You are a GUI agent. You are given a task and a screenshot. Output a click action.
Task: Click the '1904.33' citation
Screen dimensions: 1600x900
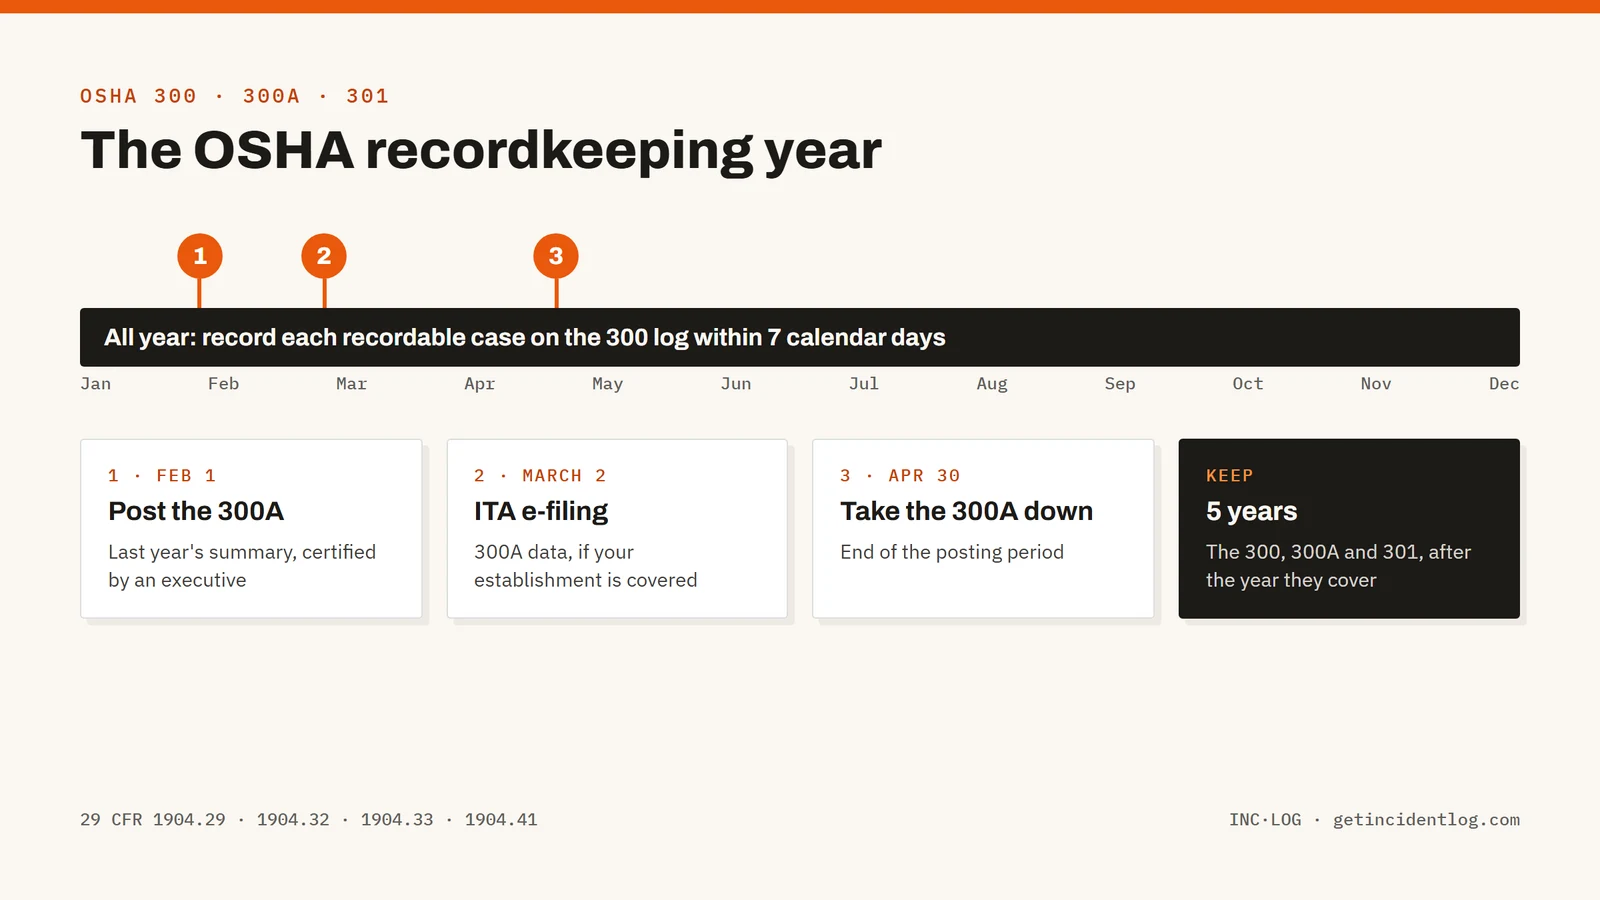coord(397,820)
